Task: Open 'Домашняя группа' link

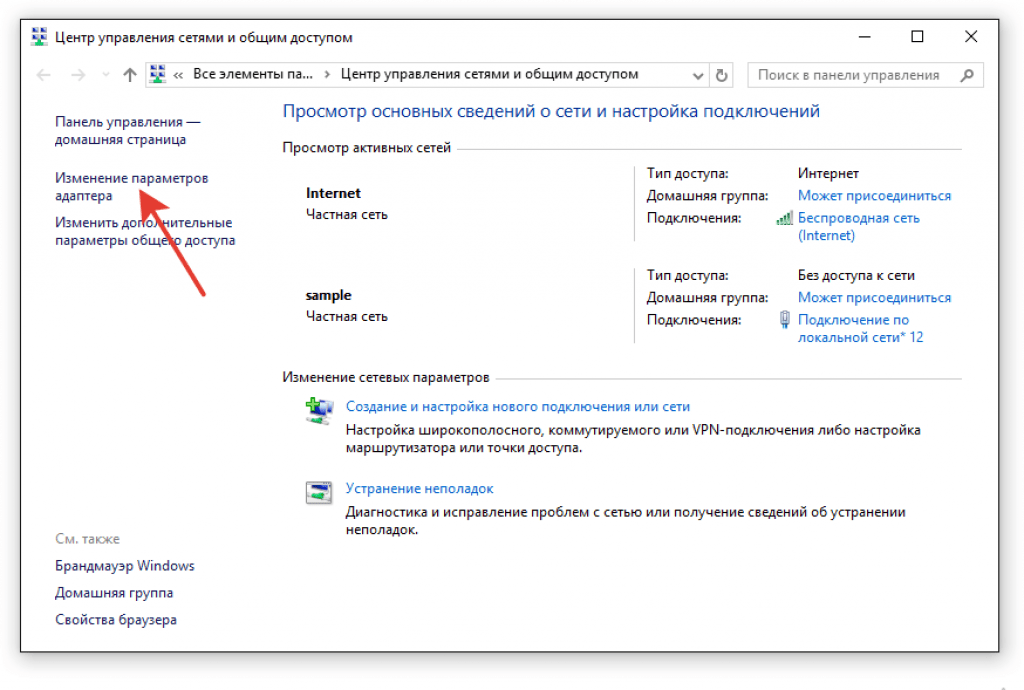Action: 114,593
